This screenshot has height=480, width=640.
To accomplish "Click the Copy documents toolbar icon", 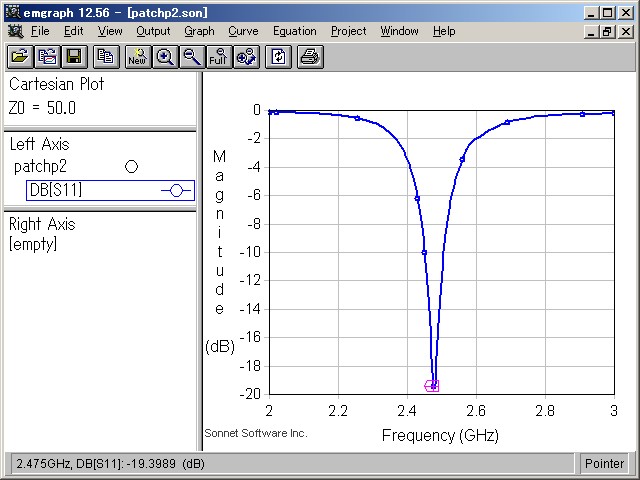I will click(106, 57).
